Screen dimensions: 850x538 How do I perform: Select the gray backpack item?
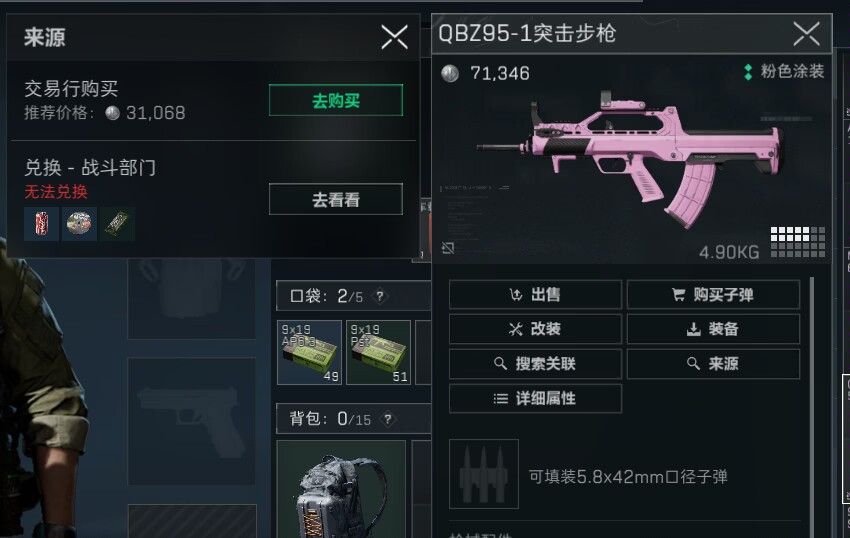pyautogui.click(x=341, y=489)
